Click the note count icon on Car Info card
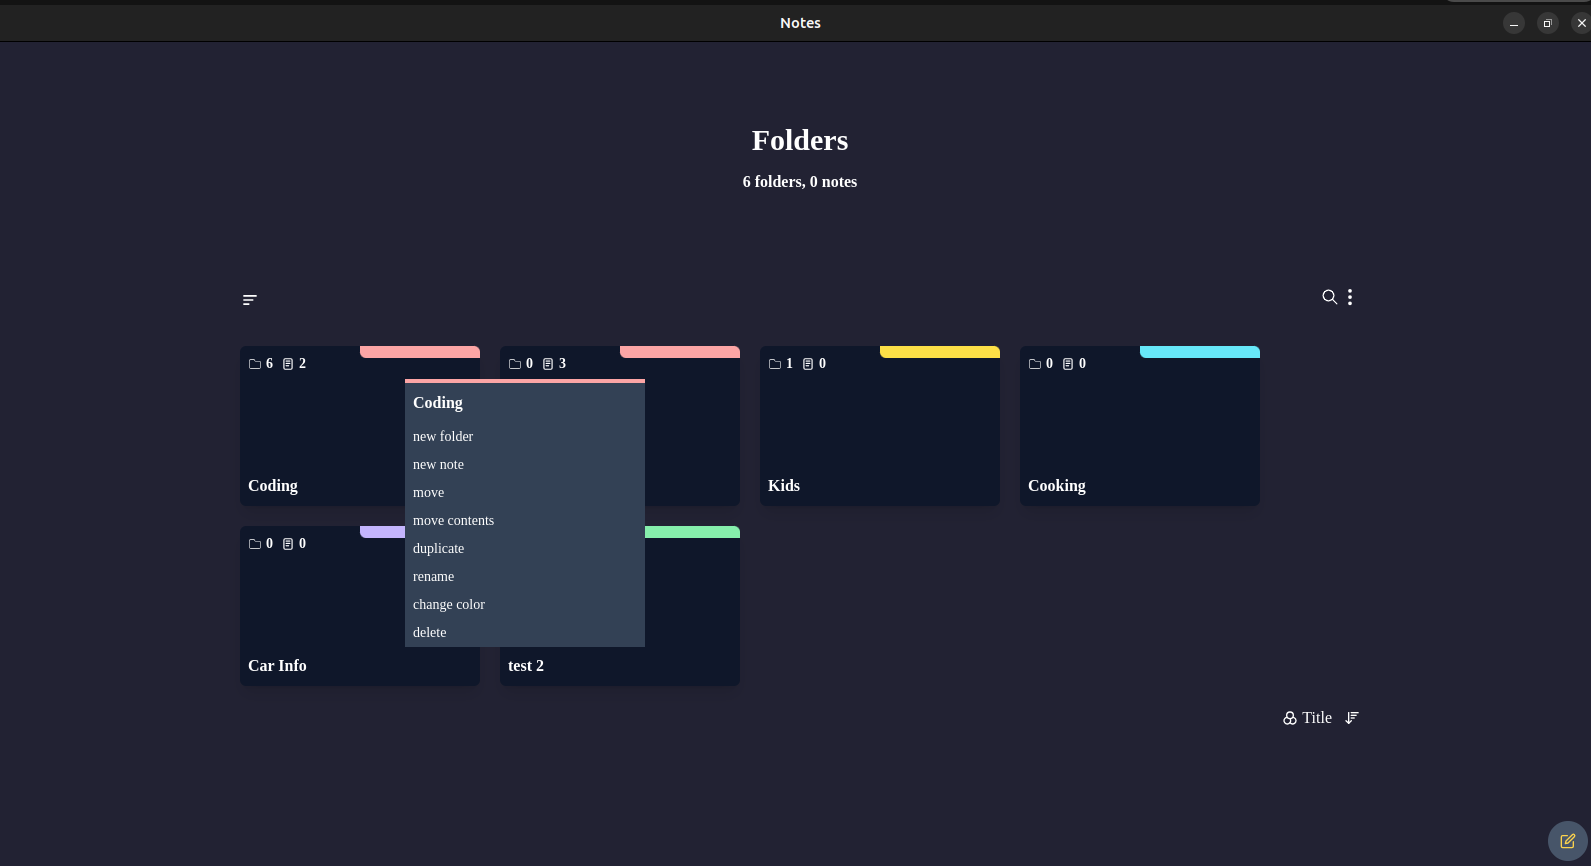The height and width of the screenshot is (866, 1591). pos(288,544)
